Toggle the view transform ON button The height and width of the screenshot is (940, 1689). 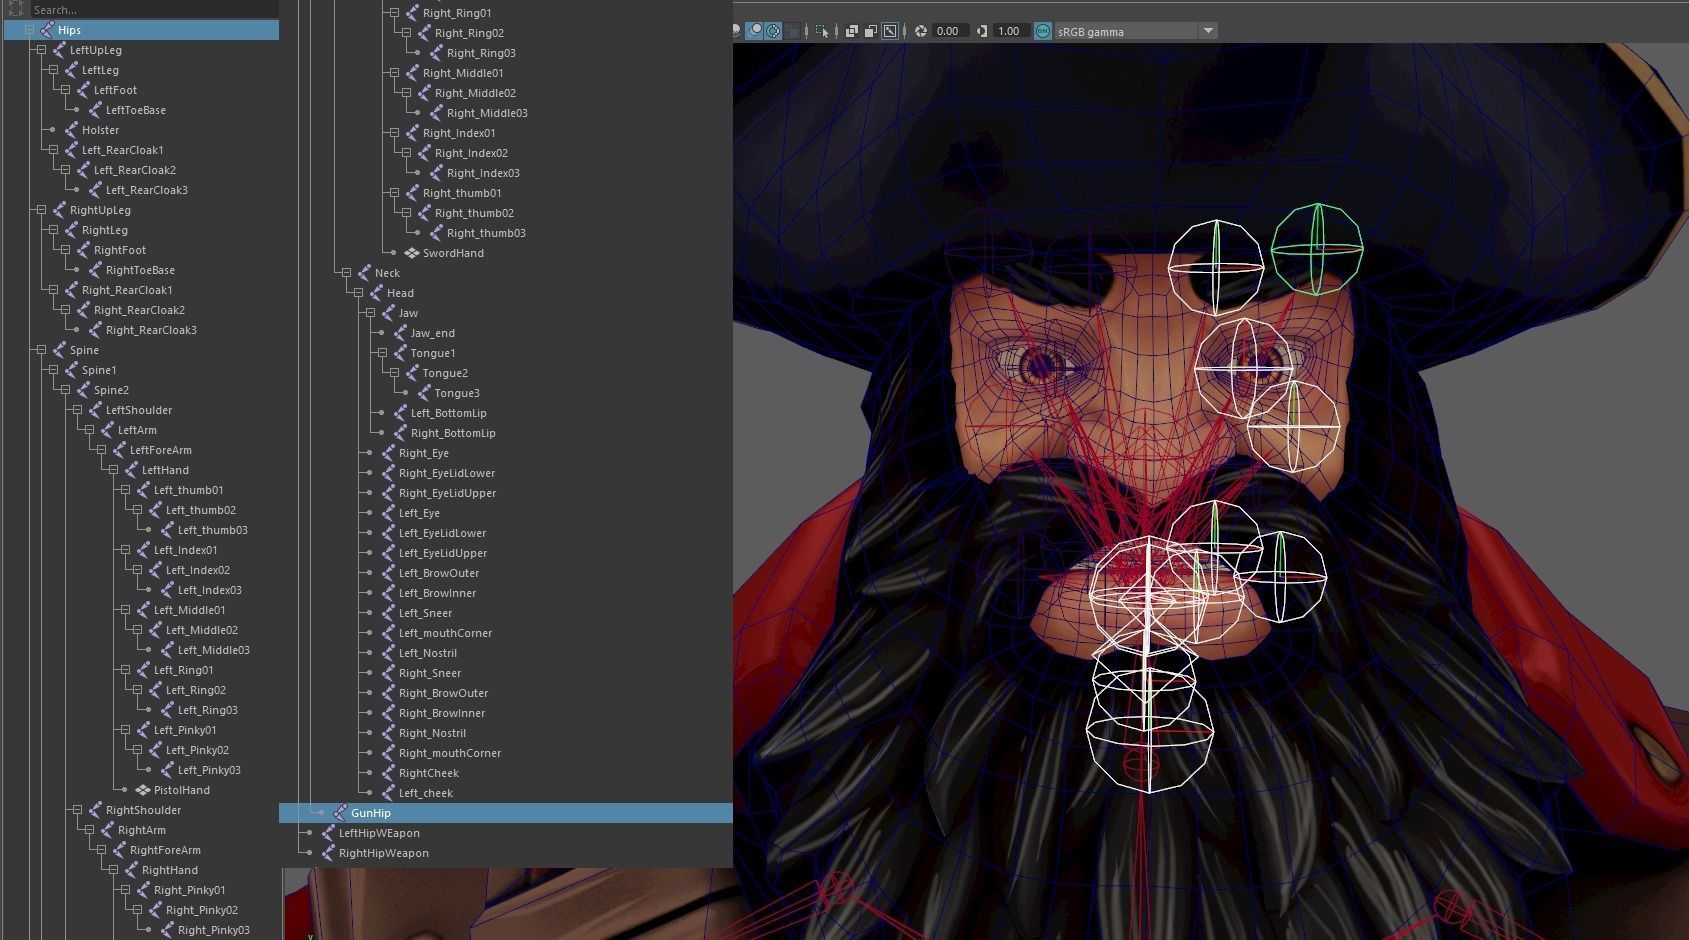(x=1042, y=31)
